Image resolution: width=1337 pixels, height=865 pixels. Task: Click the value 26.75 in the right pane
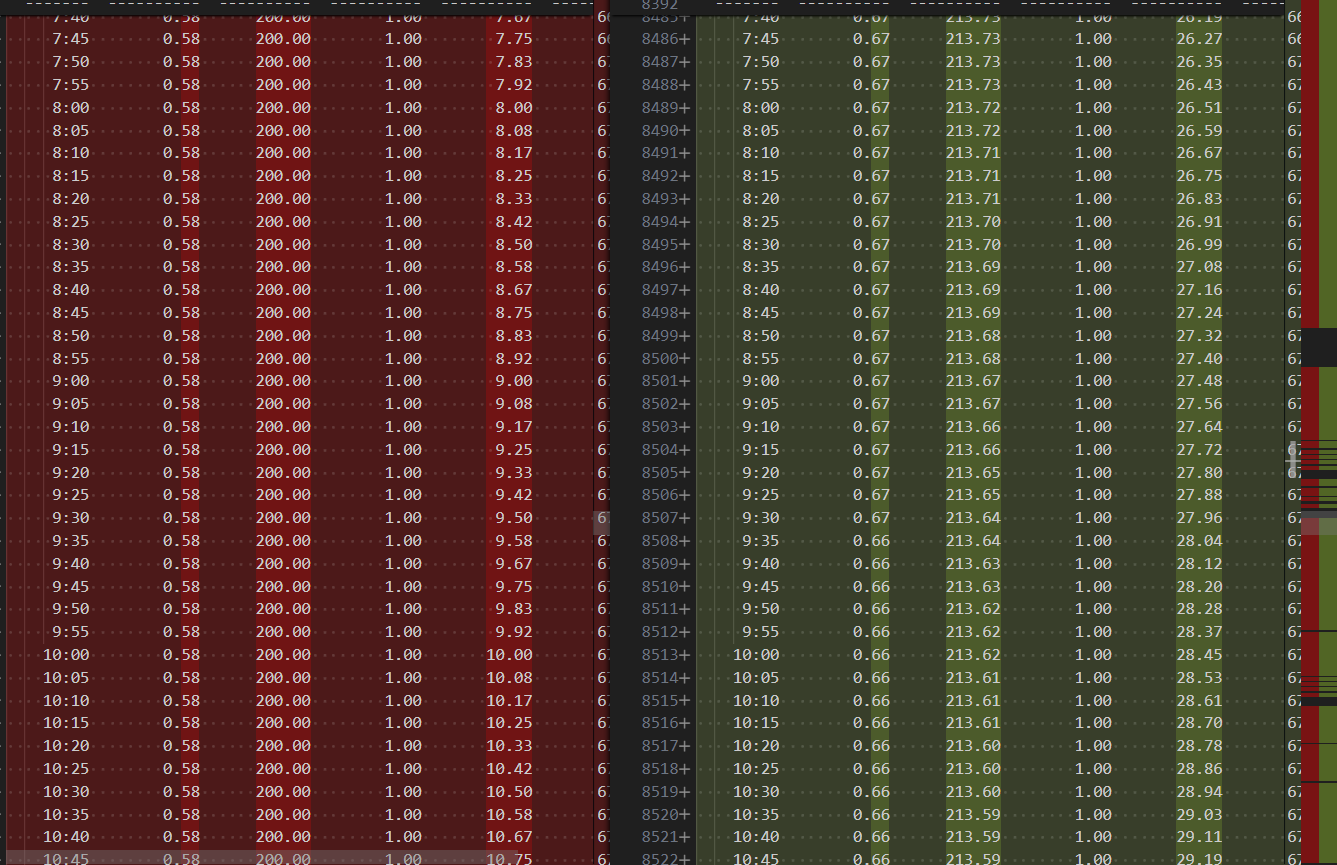(1199, 176)
